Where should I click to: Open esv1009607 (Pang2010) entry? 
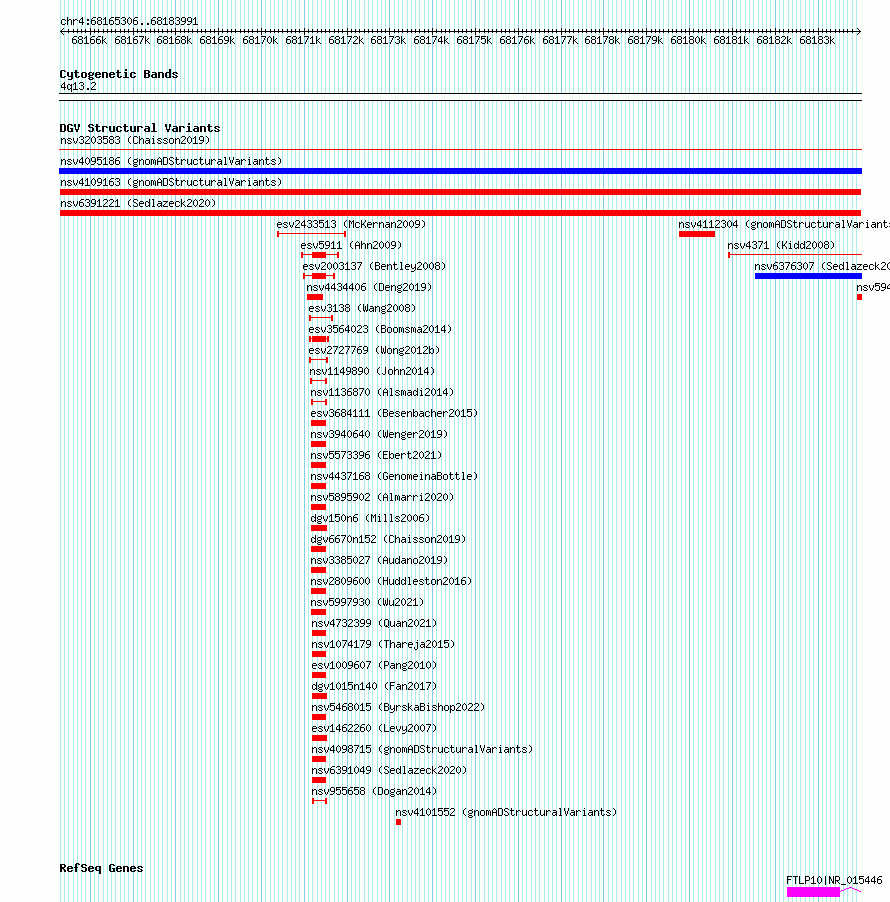pyautogui.click(x=374, y=665)
